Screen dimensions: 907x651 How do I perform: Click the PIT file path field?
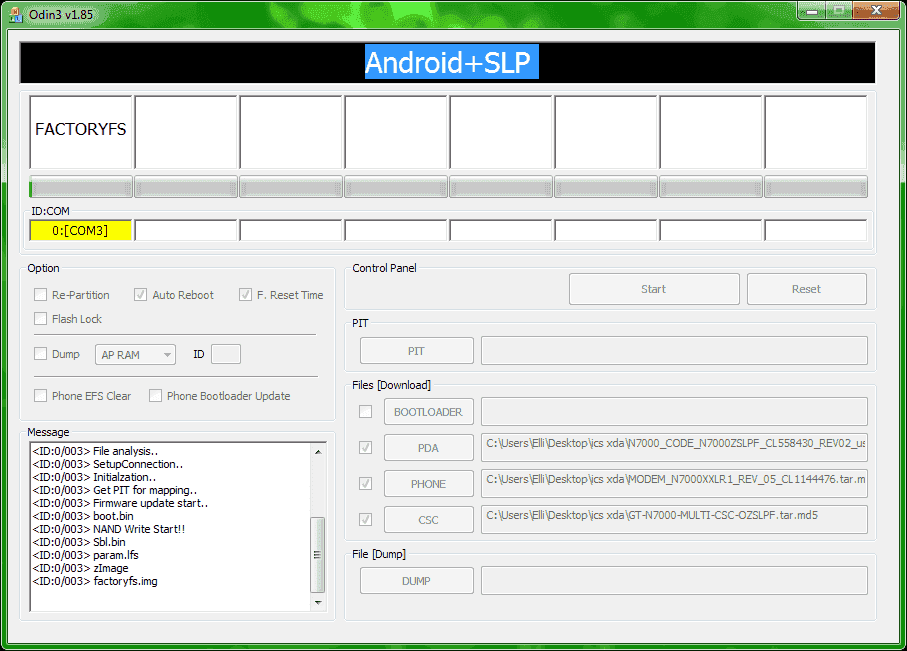674,351
